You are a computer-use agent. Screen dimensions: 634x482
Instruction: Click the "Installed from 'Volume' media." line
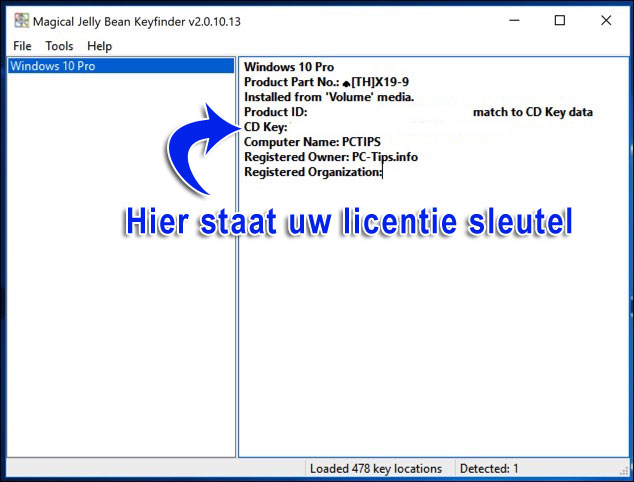[329, 97]
